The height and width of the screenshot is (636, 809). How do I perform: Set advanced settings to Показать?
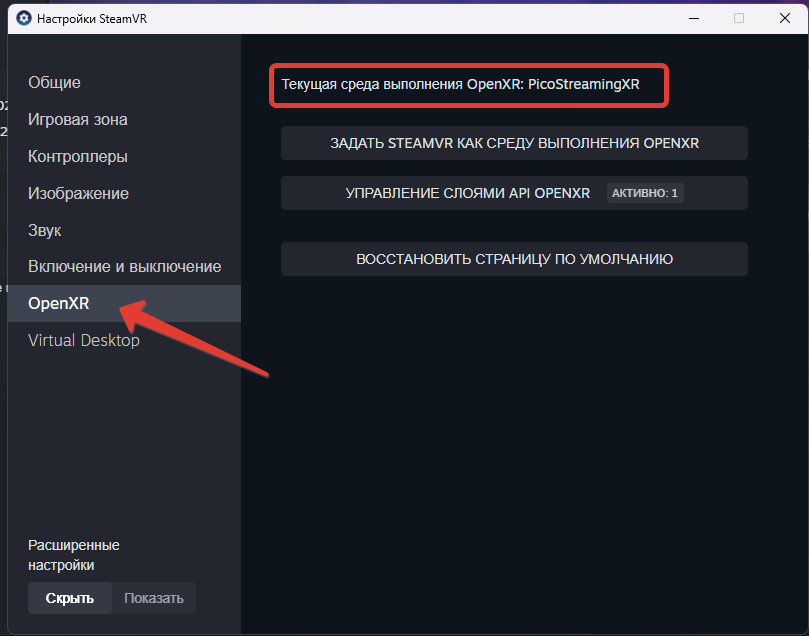154,598
